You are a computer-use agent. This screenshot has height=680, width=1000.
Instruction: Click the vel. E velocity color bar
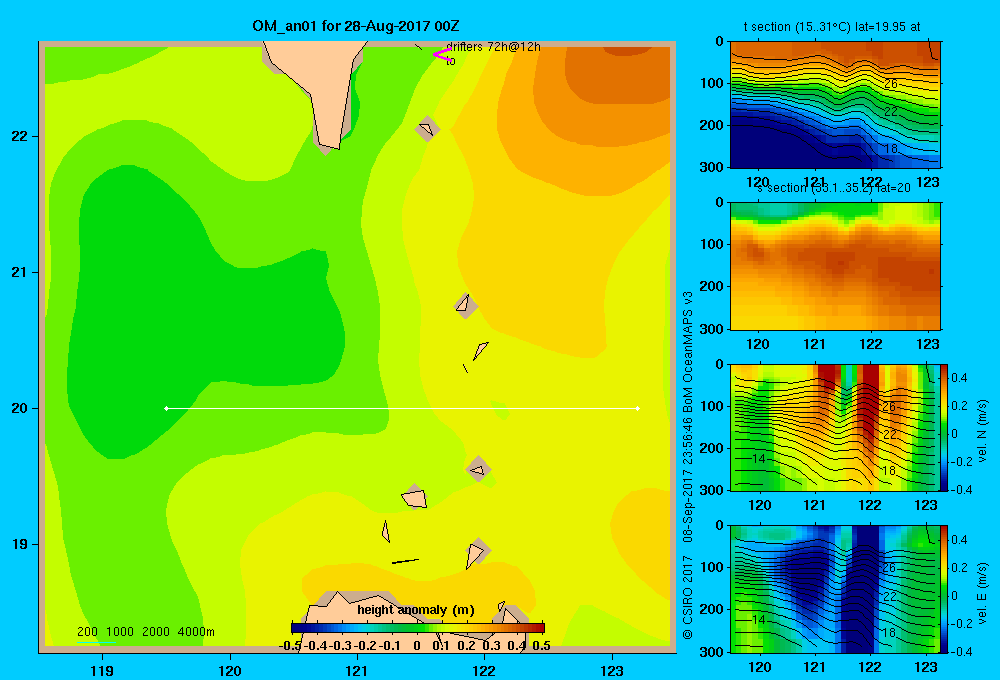tap(944, 589)
